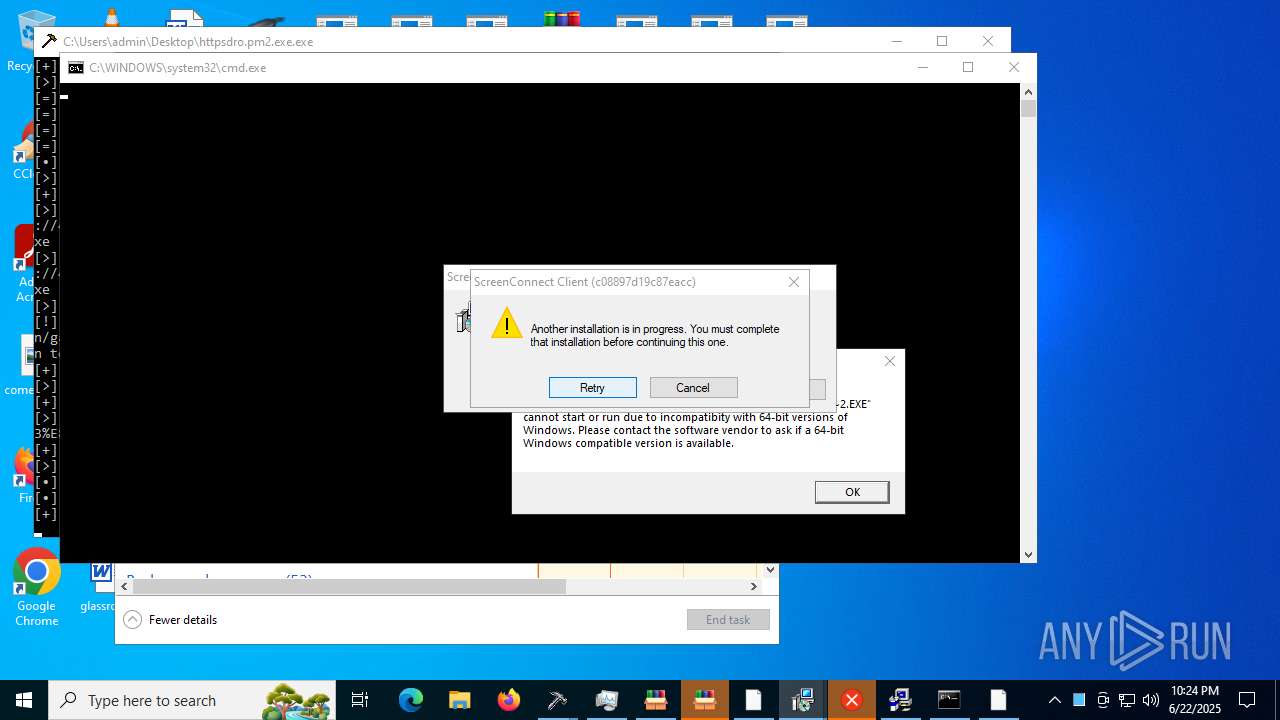Open the clock showing 10:24 PM
Image resolution: width=1280 pixels, height=720 pixels.
point(1195,700)
